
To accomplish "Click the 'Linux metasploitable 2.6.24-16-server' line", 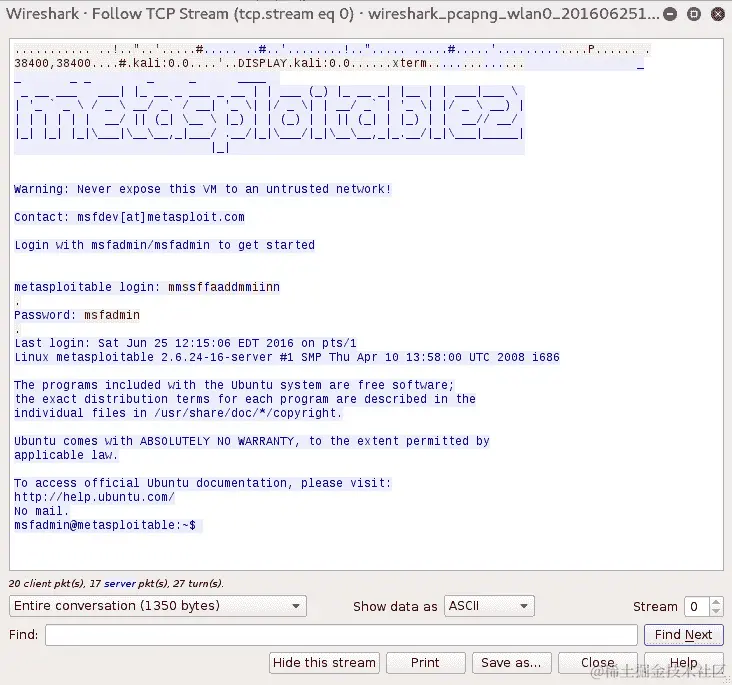I will (287, 357).
